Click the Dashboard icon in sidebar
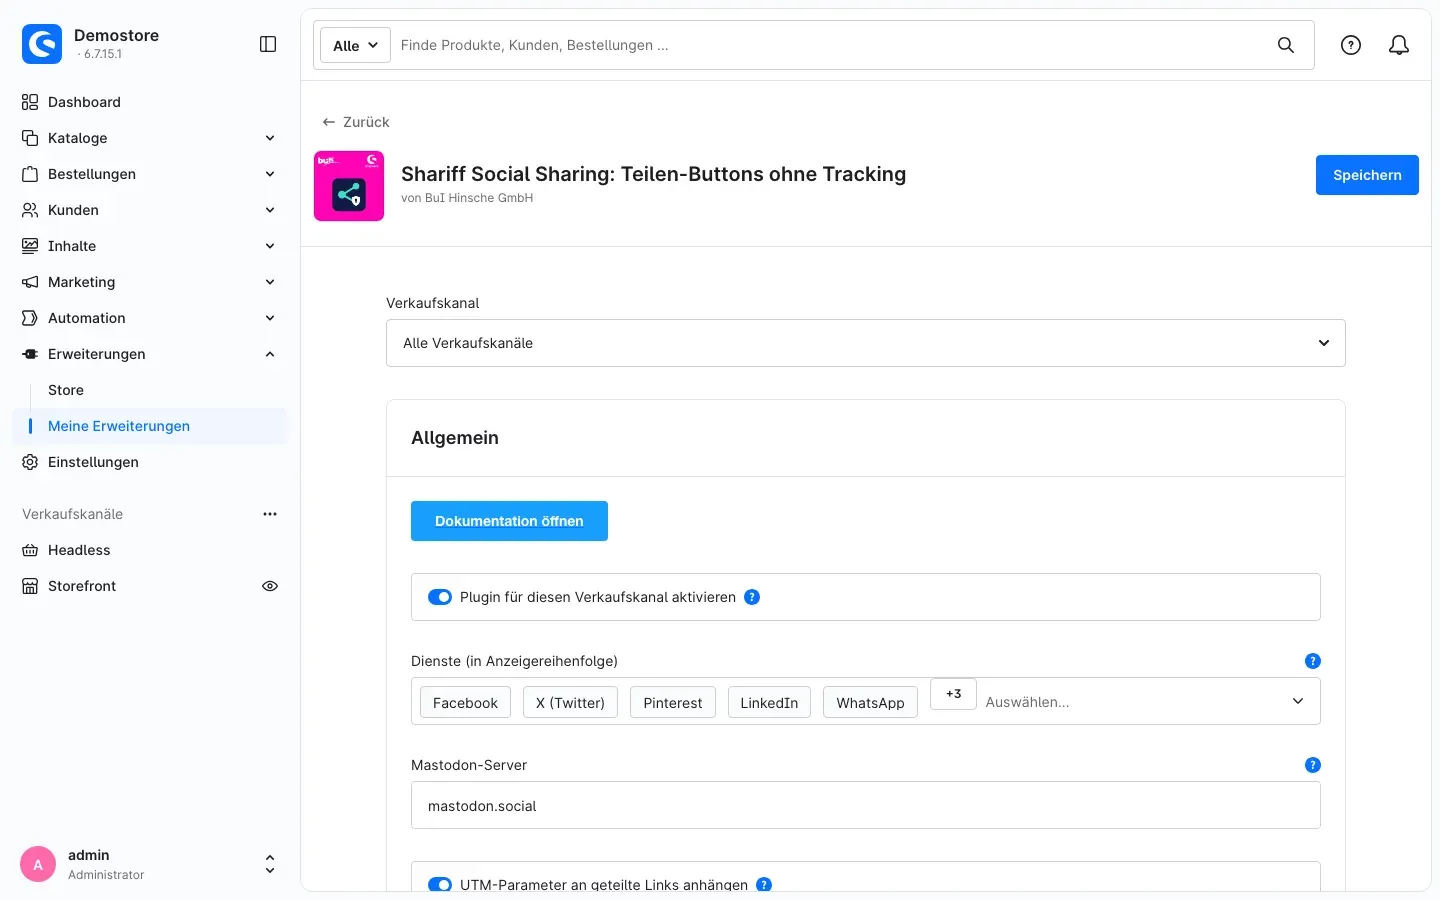 click(x=30, y=102)
